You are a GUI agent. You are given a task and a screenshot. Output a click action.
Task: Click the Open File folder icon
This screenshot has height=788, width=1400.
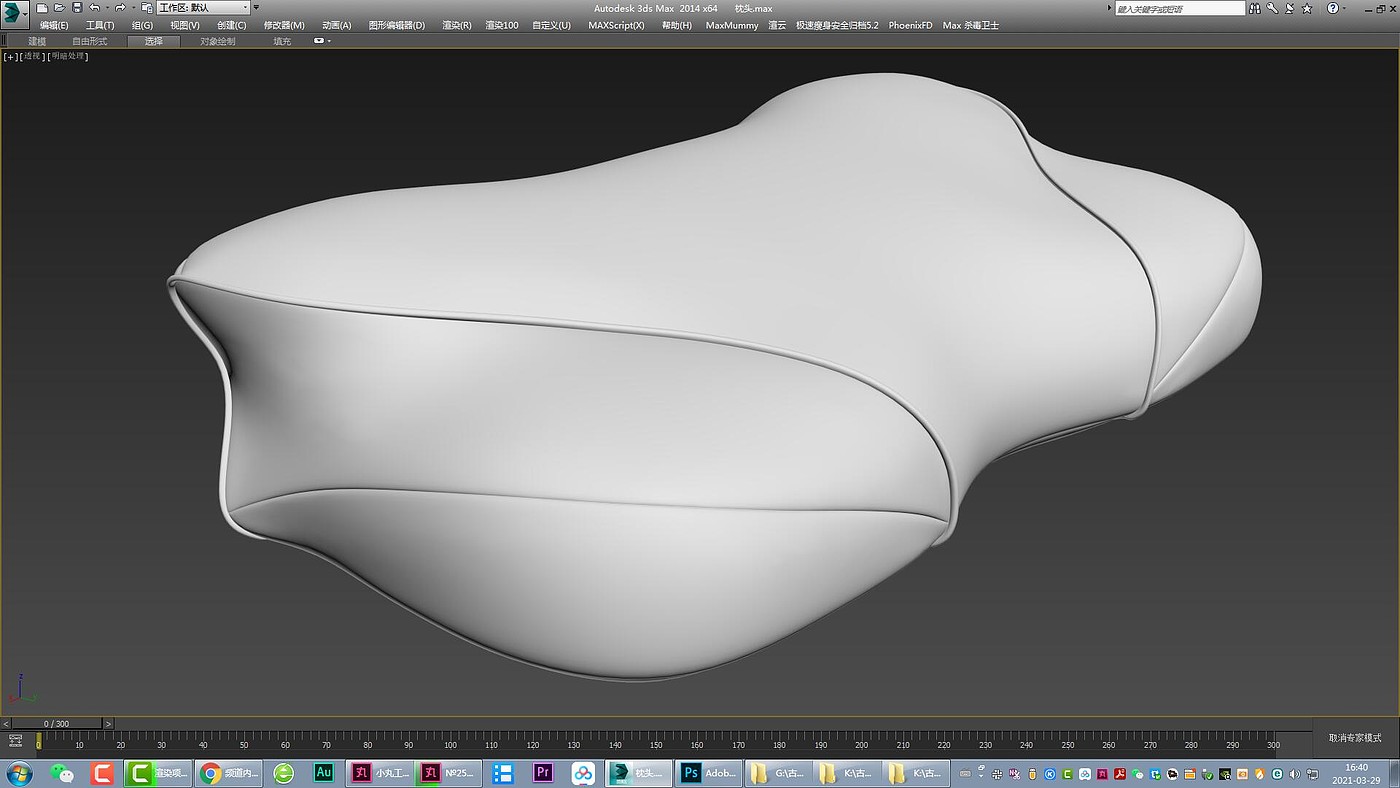(x=59, y=8)
